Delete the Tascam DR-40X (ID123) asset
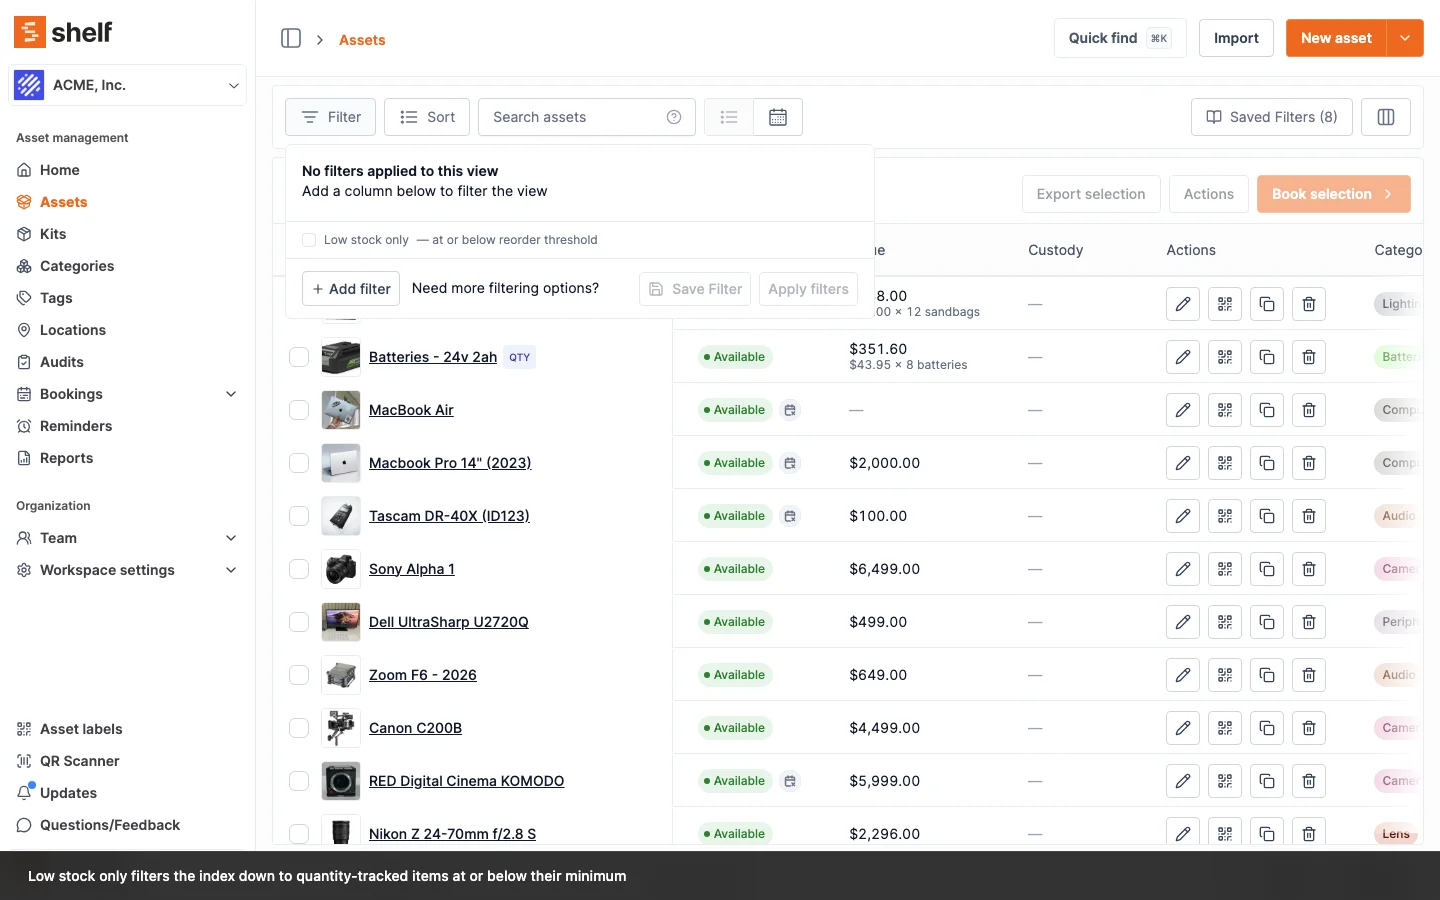Viewport: 1440px width, 900px height. coord(1309,516)
